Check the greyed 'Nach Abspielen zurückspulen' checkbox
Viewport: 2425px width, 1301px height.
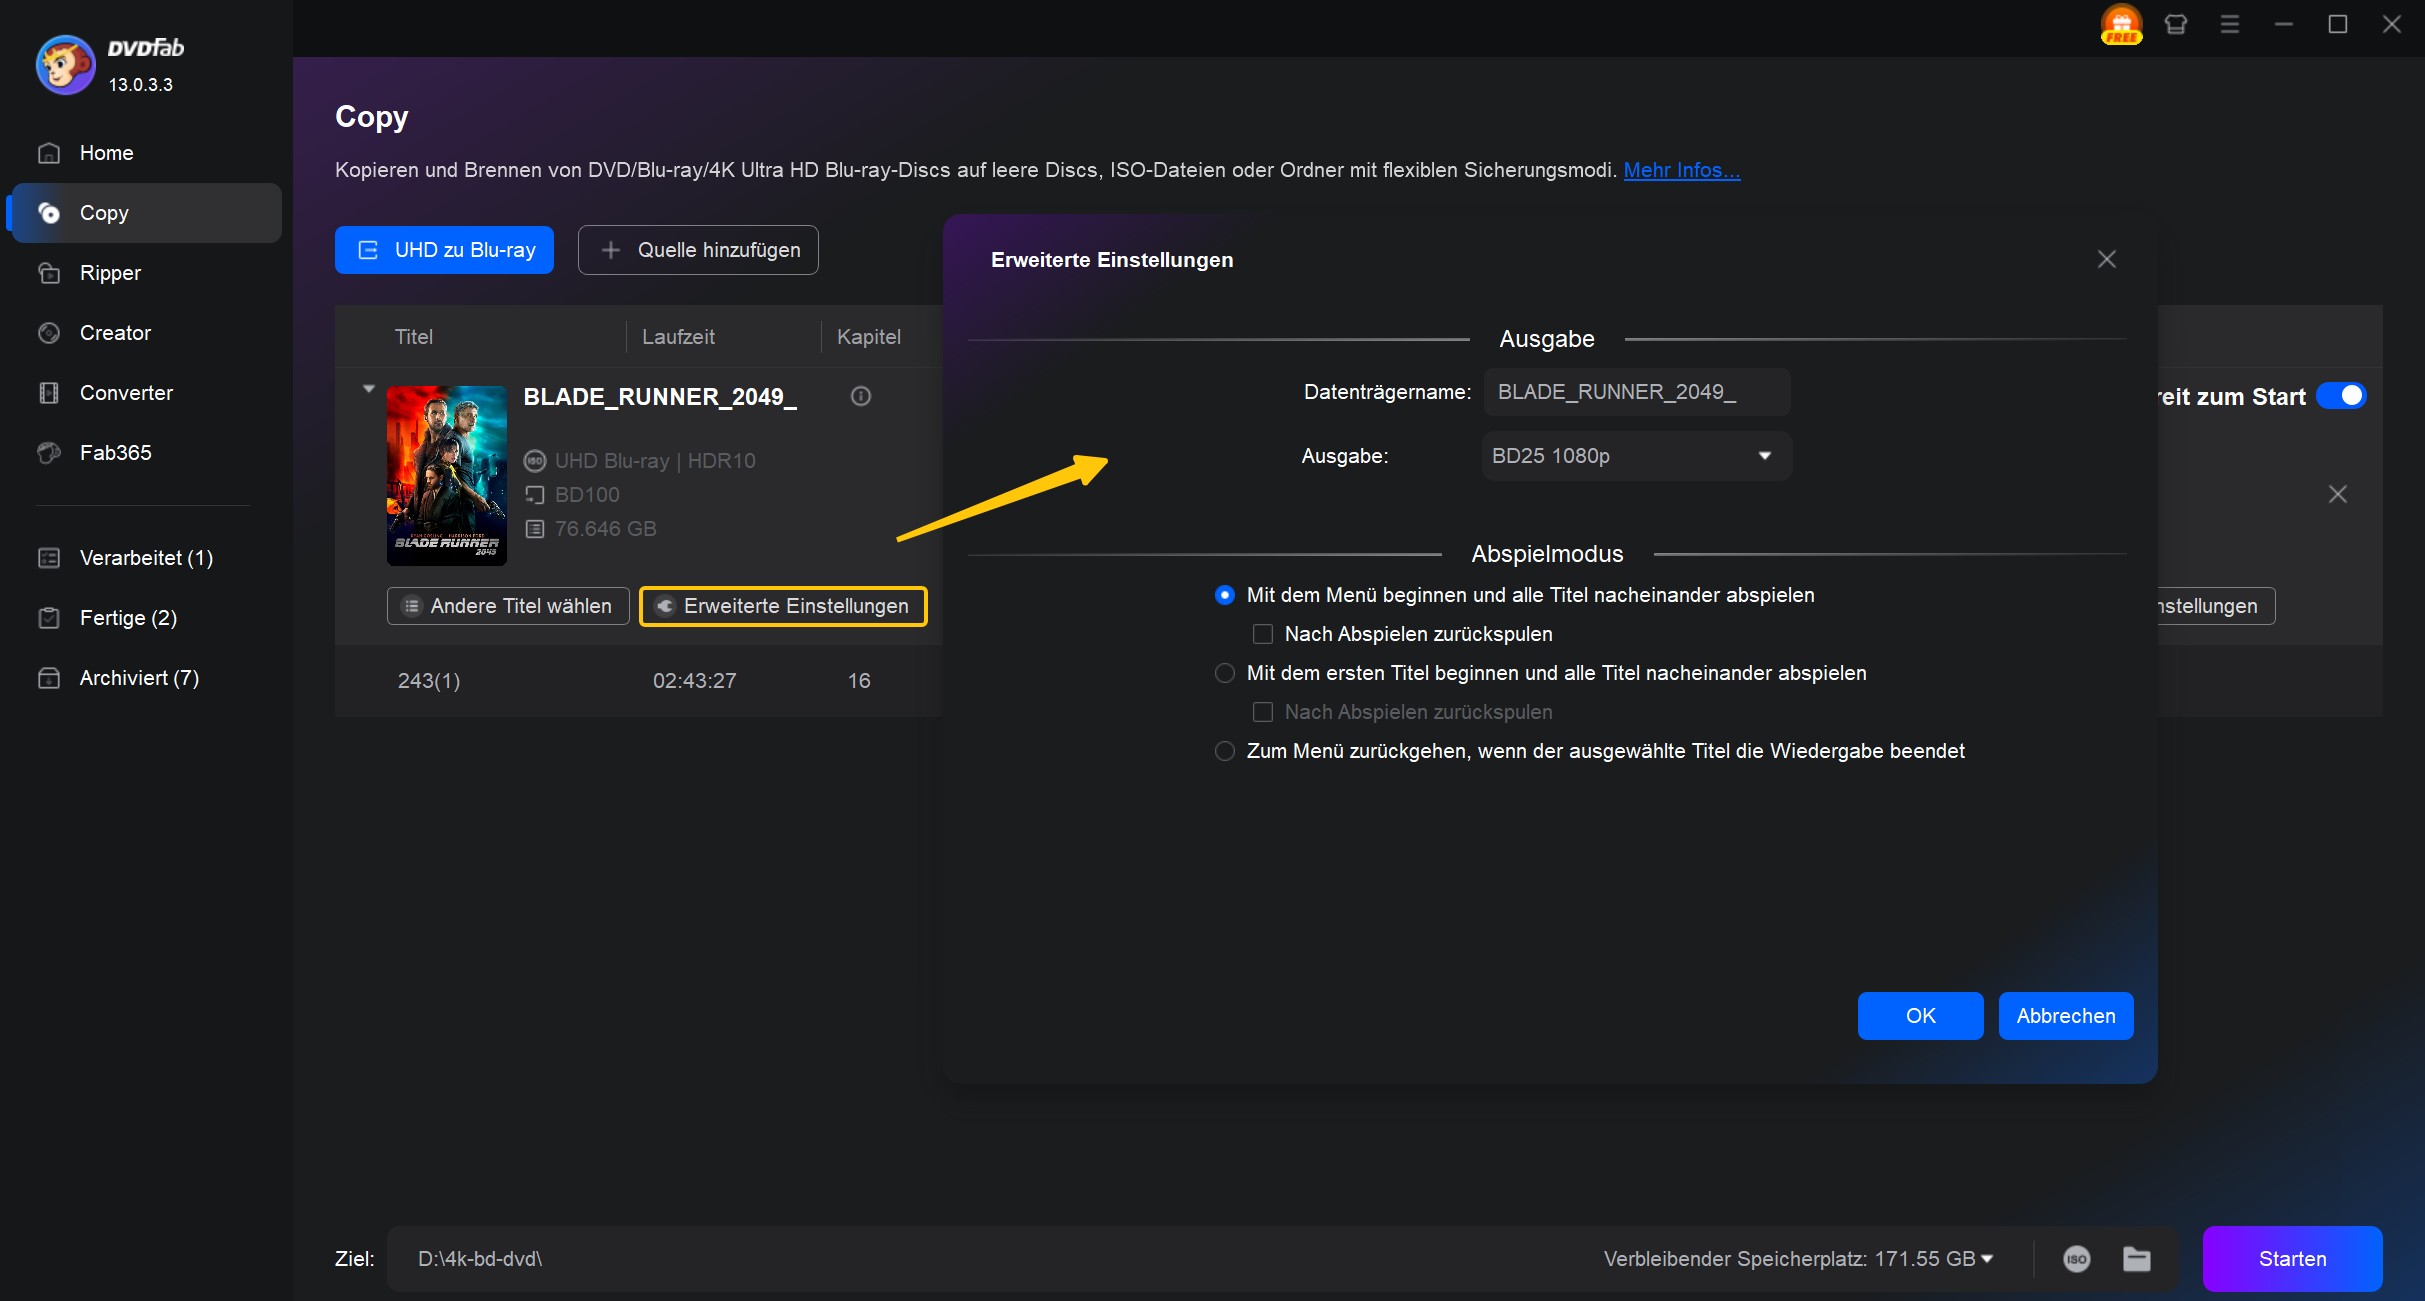click(x=1263, y=712)
